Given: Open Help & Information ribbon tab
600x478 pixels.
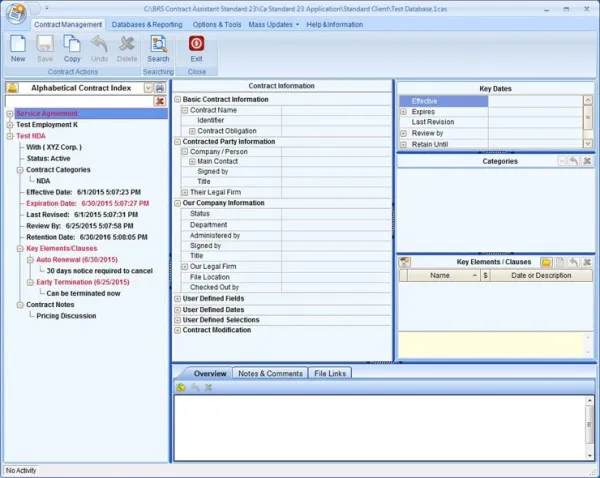Looking at the screenshot, I should click(x=334, y=24).
